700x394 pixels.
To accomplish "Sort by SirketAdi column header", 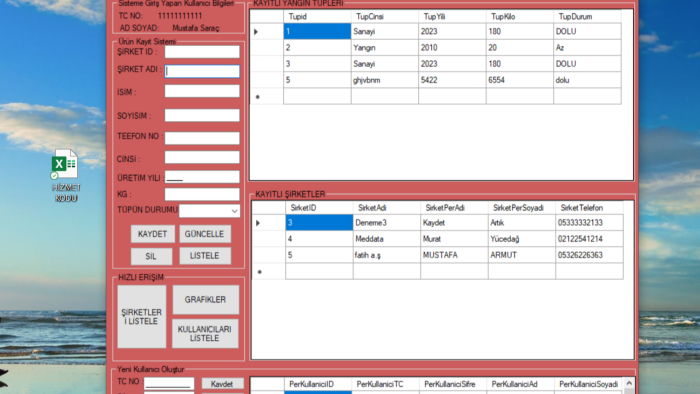I will point(387,208).
